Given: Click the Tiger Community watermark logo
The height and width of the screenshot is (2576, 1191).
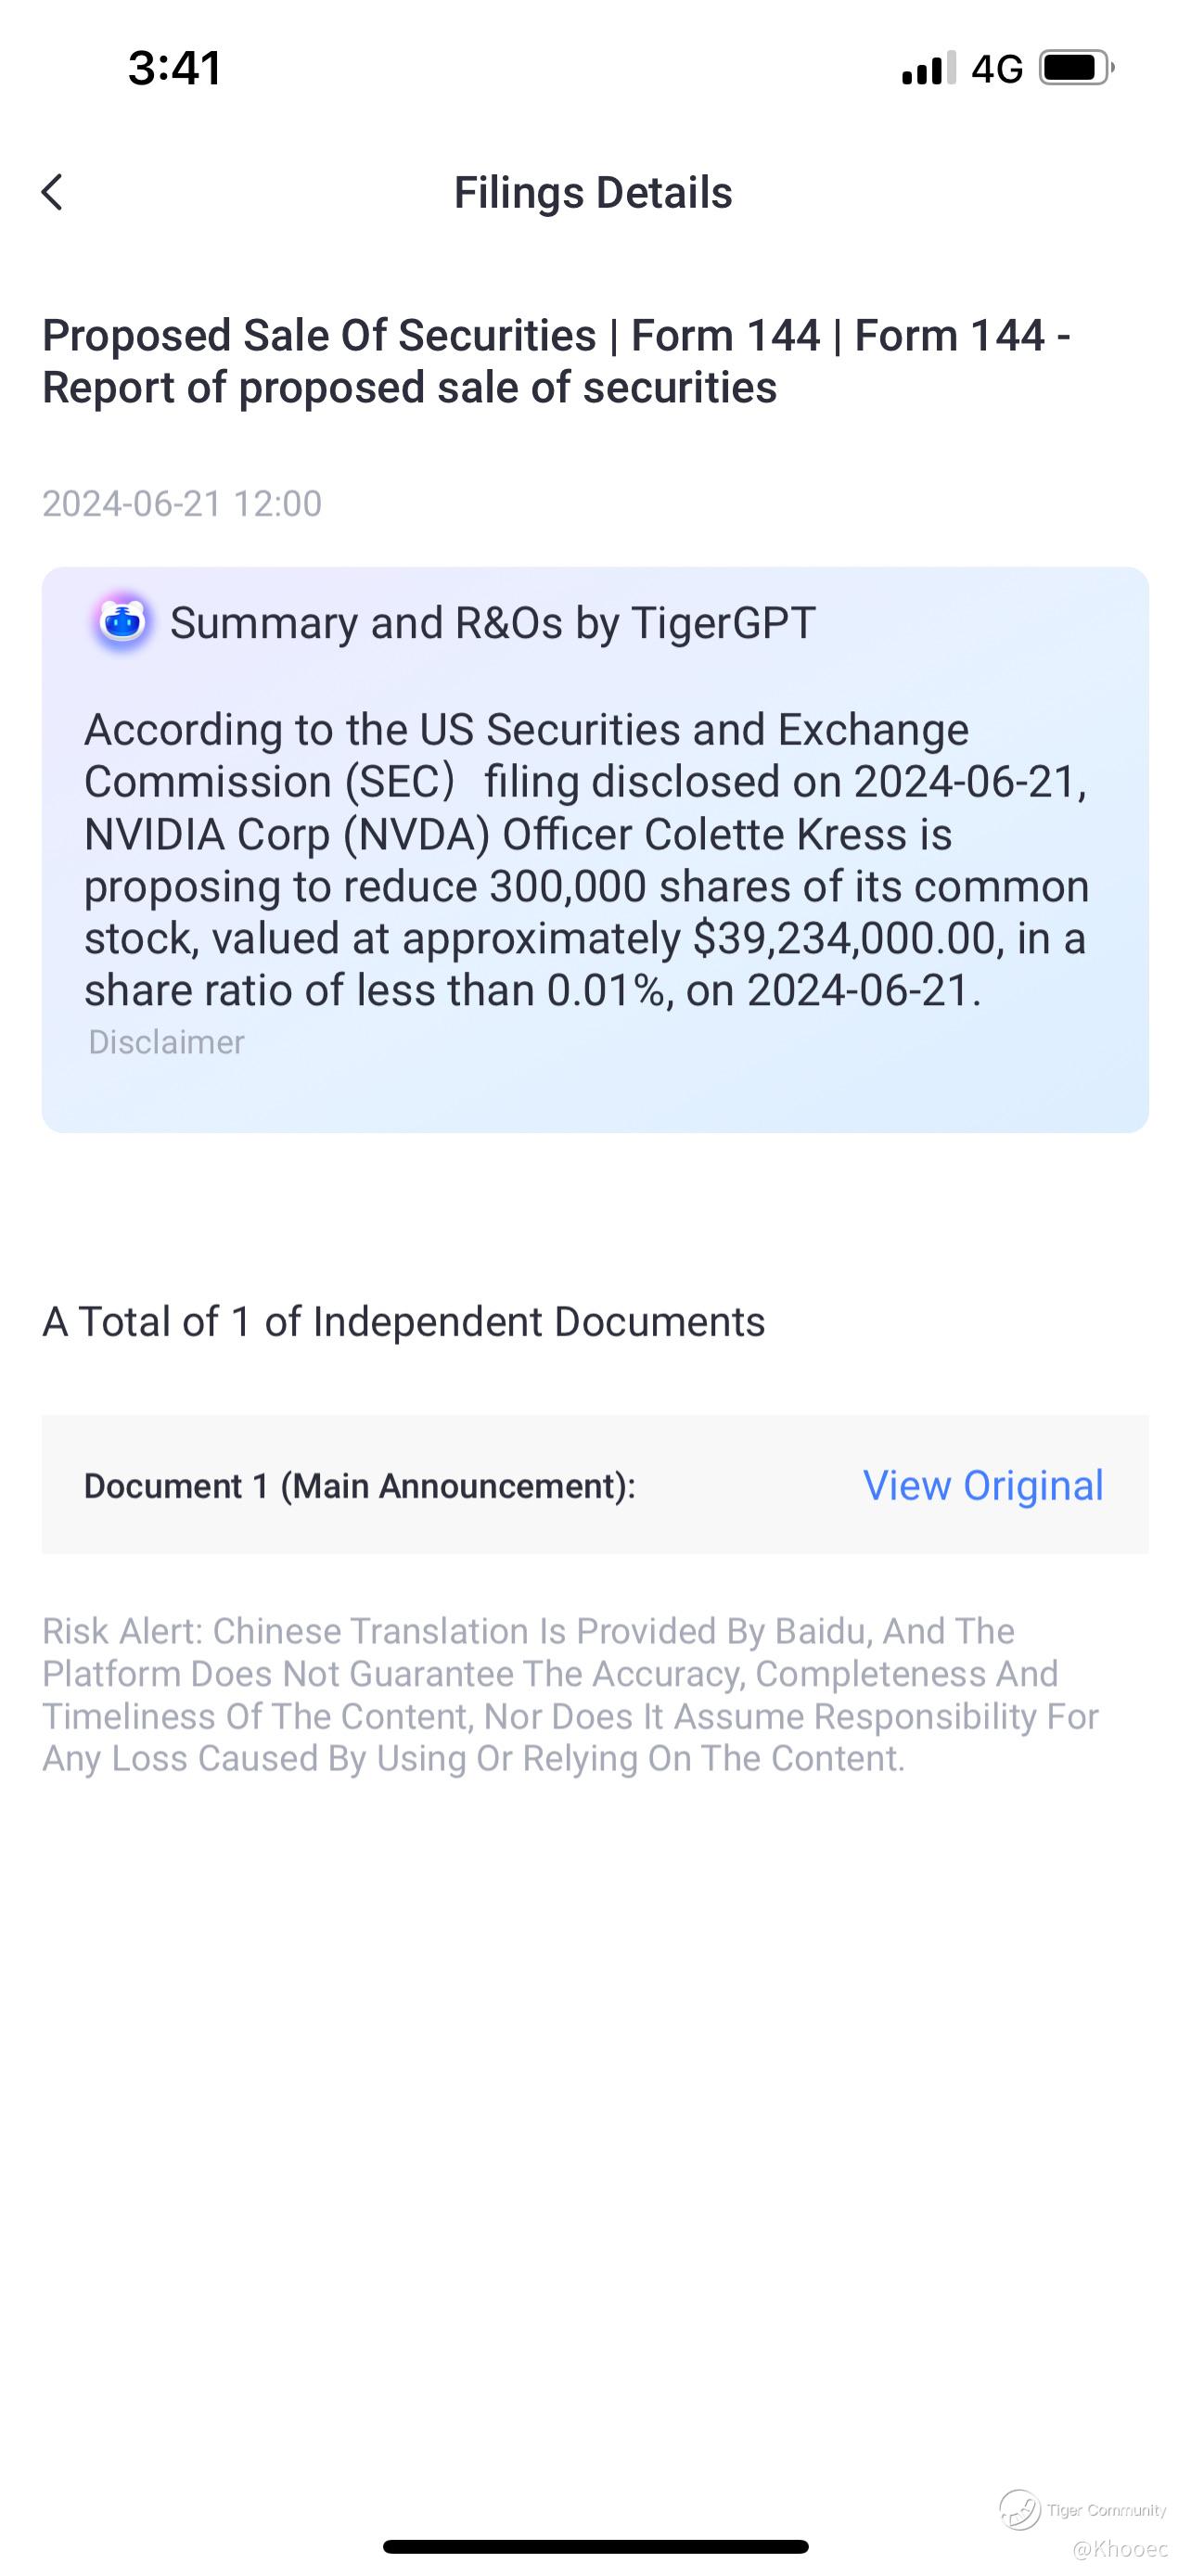Looking at the screenshot, I should click(1021, 2510).
